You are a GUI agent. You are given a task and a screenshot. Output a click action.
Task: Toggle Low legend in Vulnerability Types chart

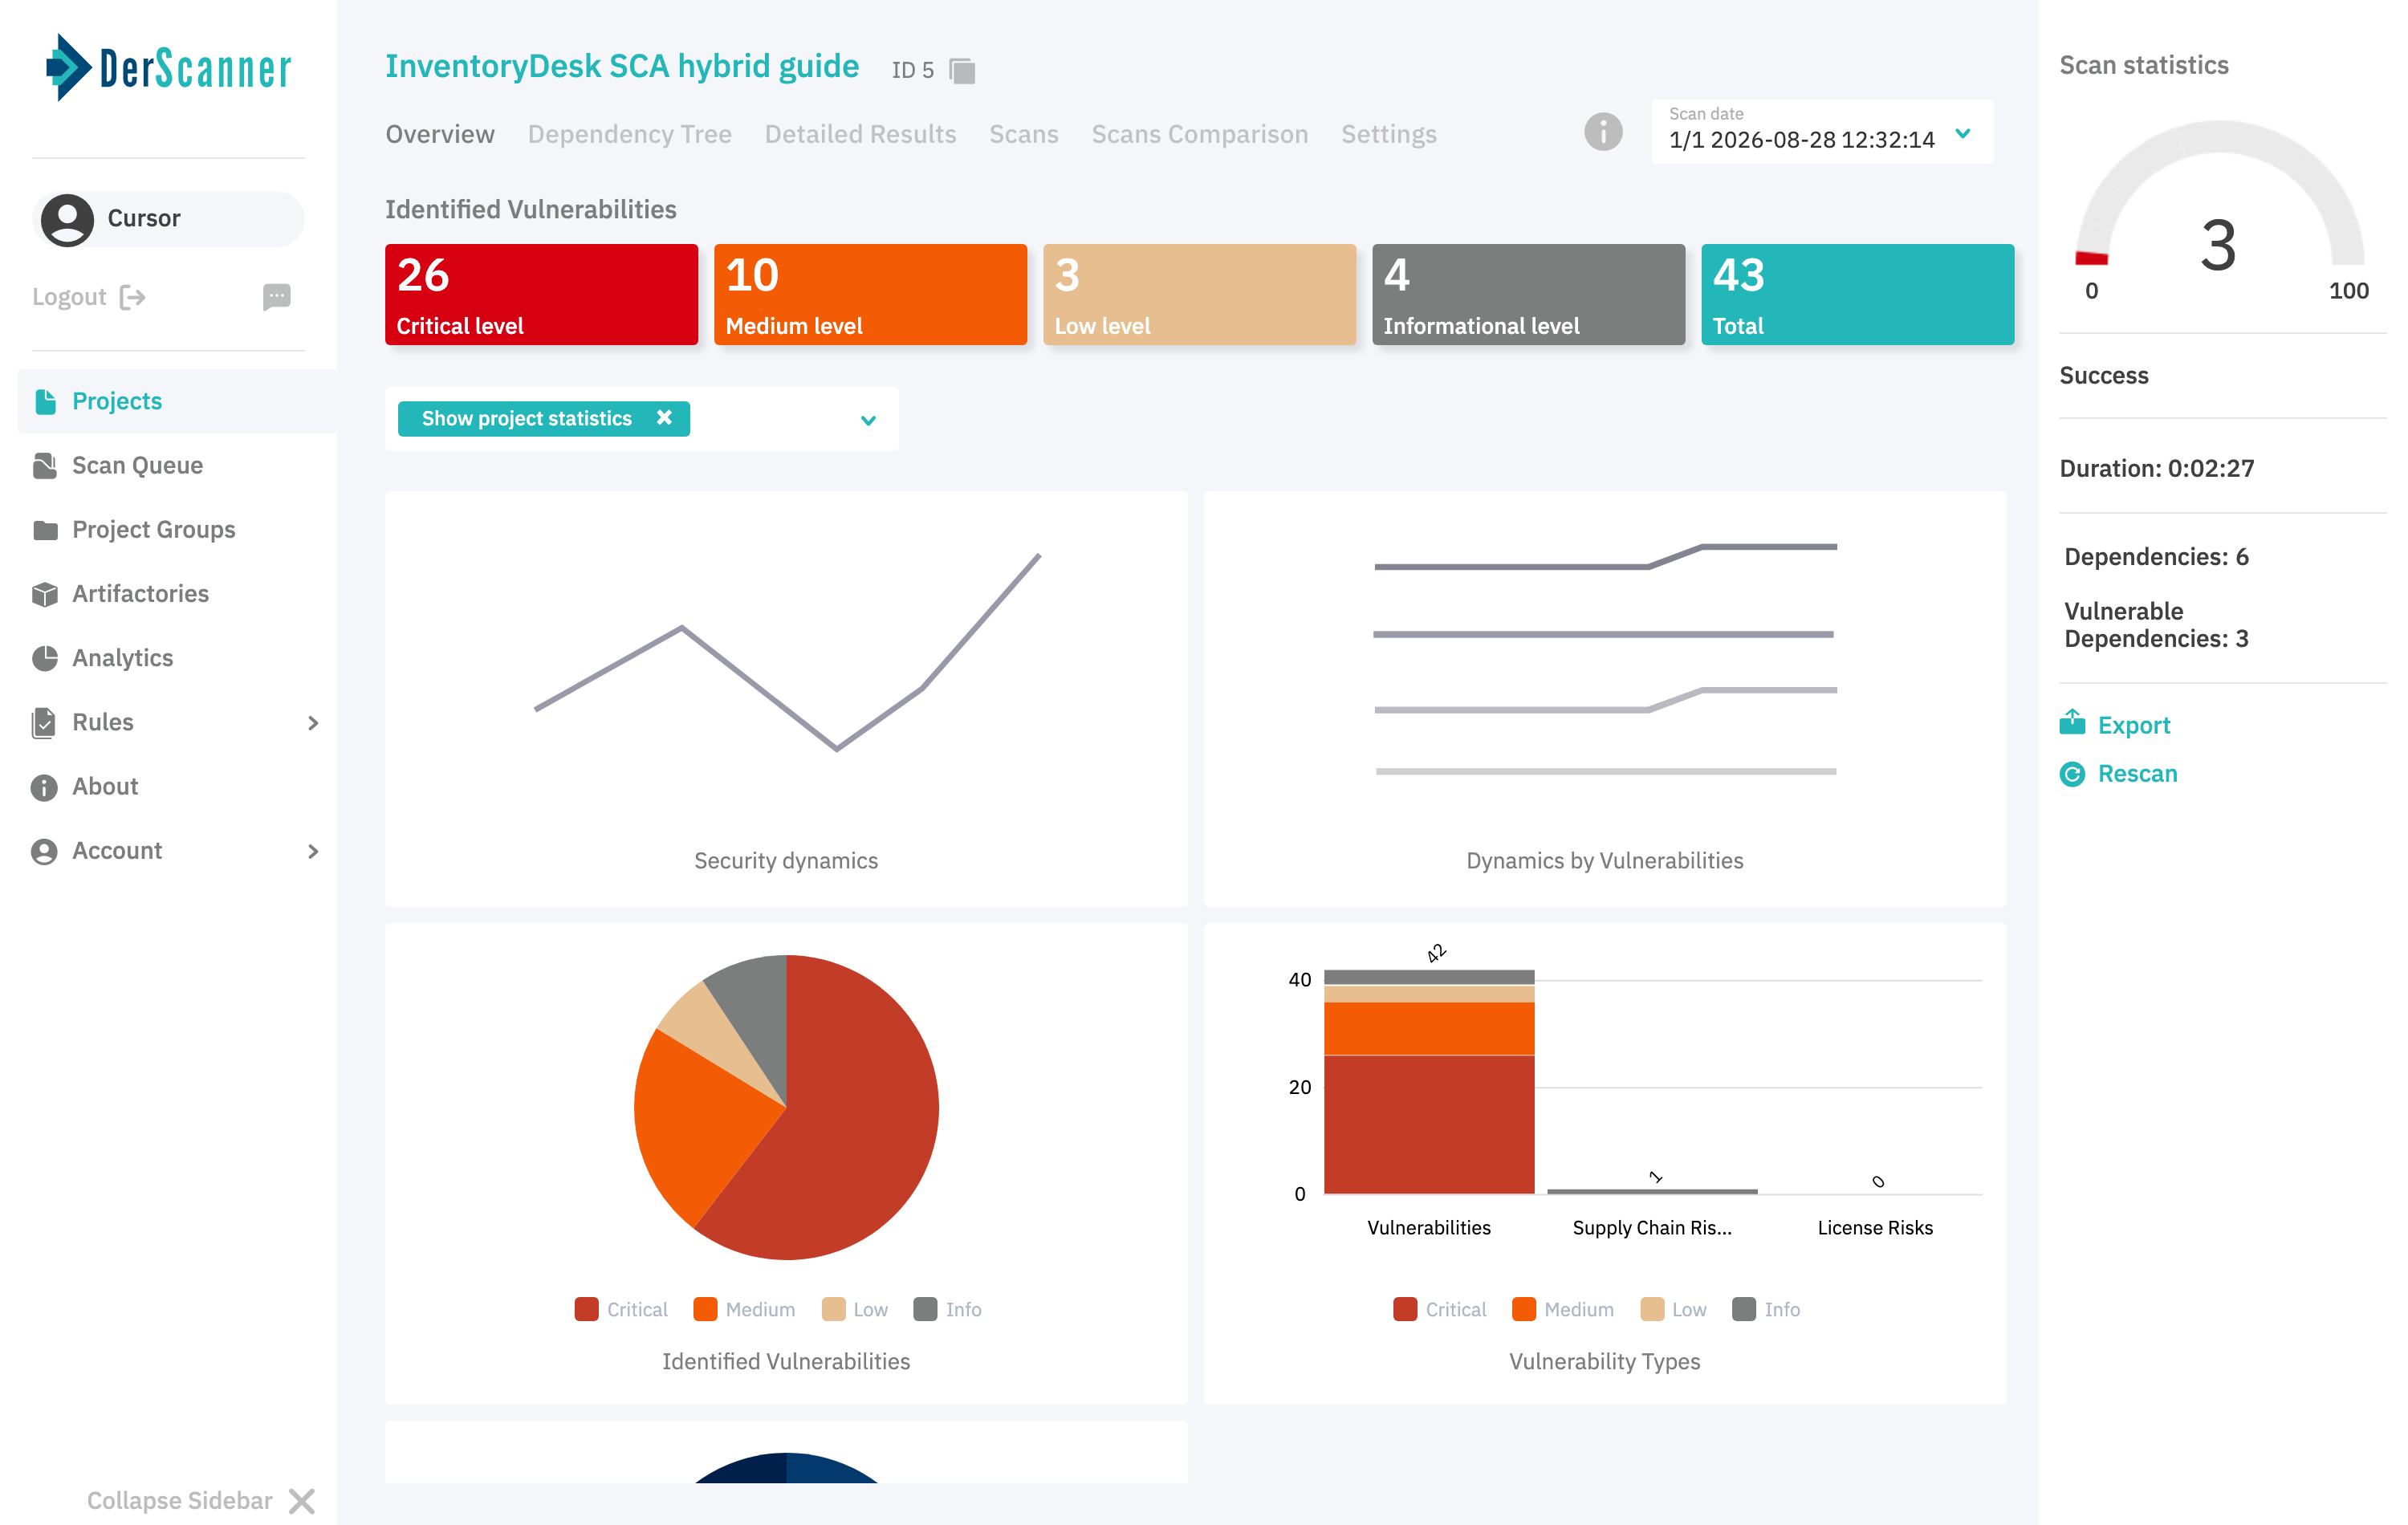click(x=1674, y=1309)
